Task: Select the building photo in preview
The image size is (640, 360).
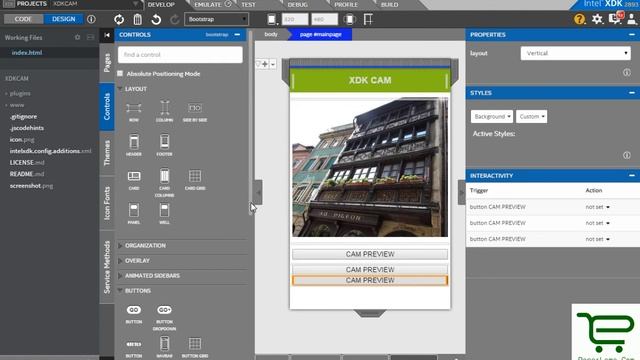Action: tap(370, 167)
